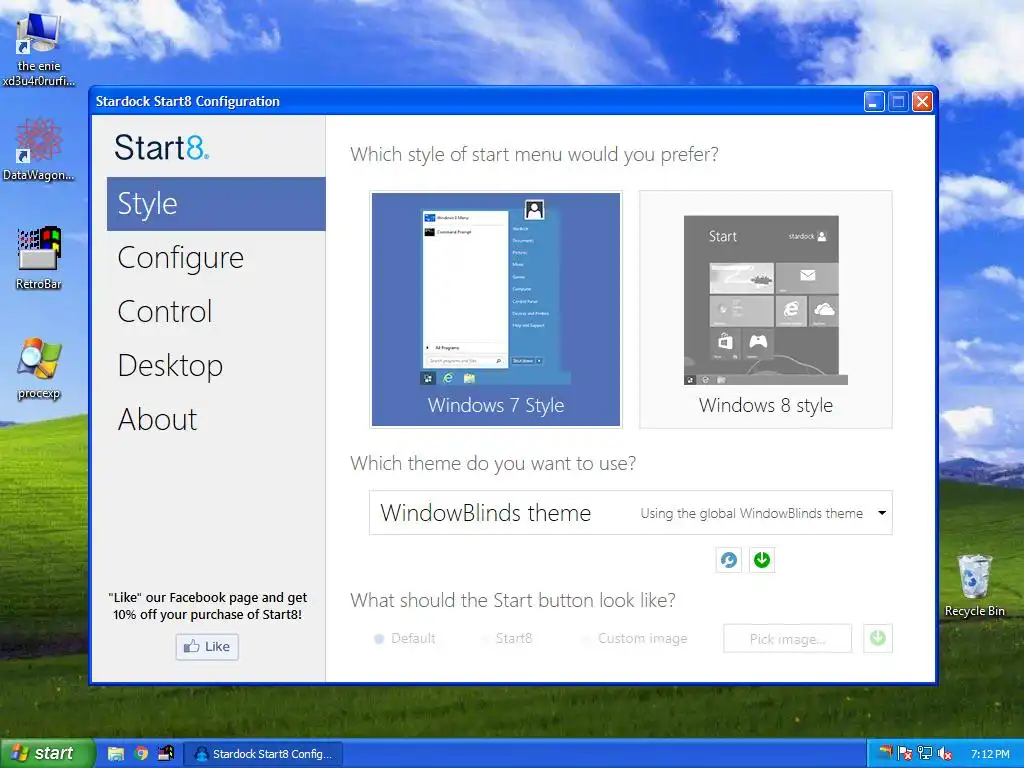Open the Control section
The width and height of the screenshot is (1024, 768).
[x=165, y=312]
